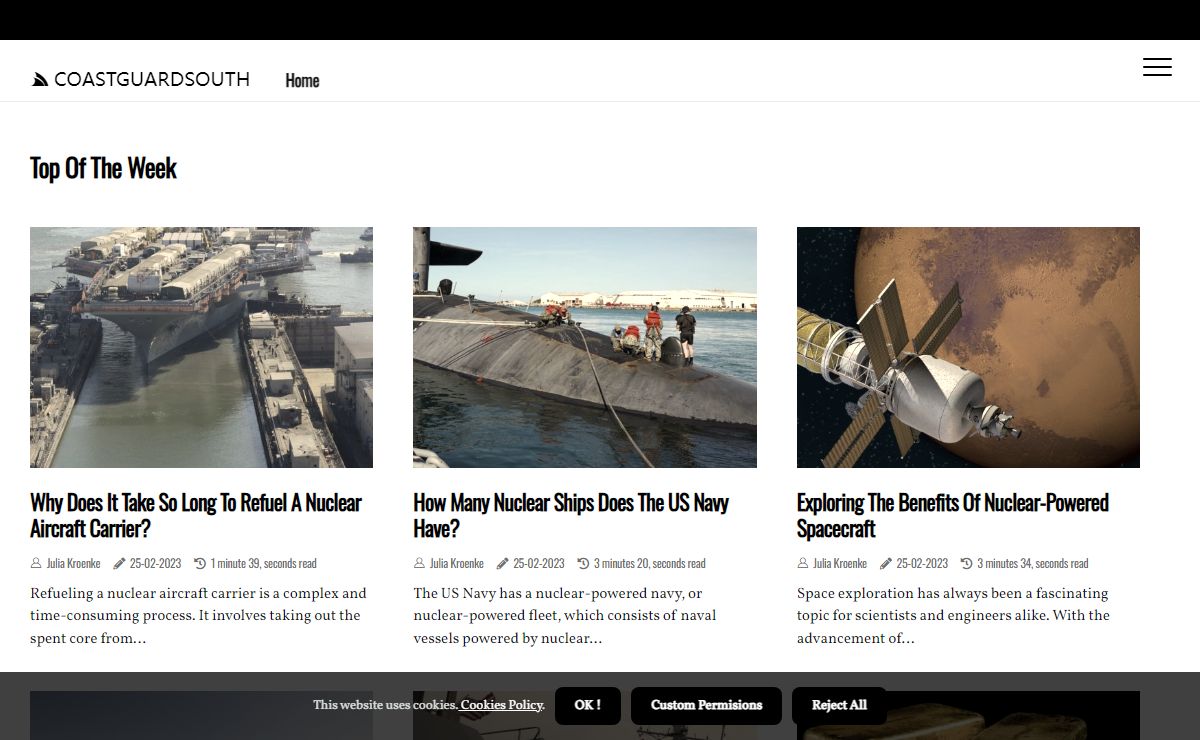Click author icon under aircraft carrier article
The height and width of the screenshot is (740, 1200).
pyautogui.click(x=37, y=563)
